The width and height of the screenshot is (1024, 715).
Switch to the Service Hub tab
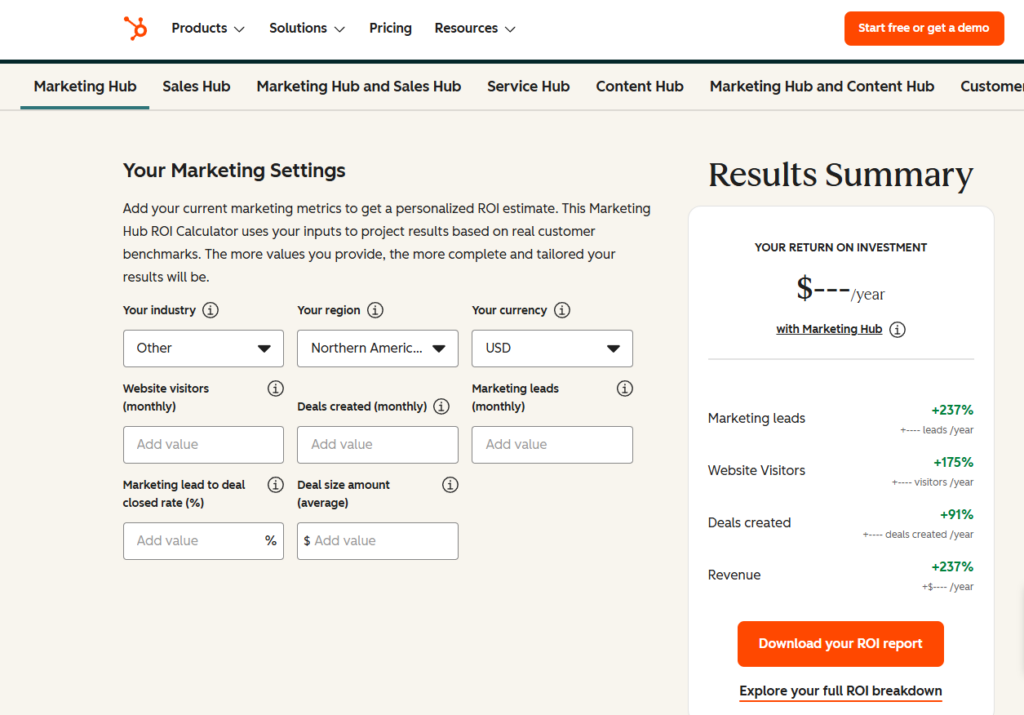tap(528, 86)
